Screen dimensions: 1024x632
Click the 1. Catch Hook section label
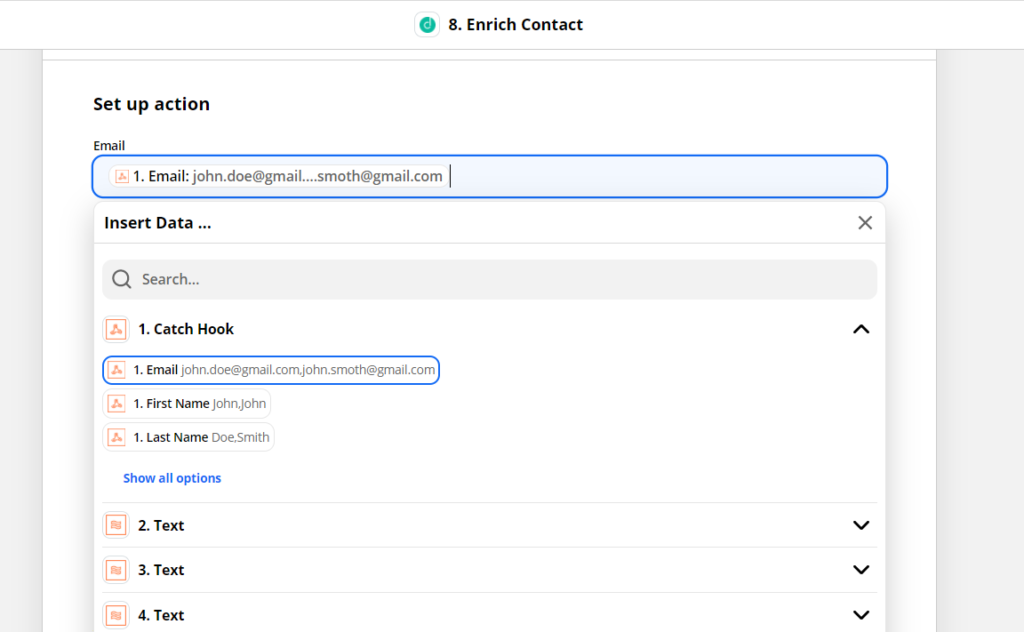(186, 329)
